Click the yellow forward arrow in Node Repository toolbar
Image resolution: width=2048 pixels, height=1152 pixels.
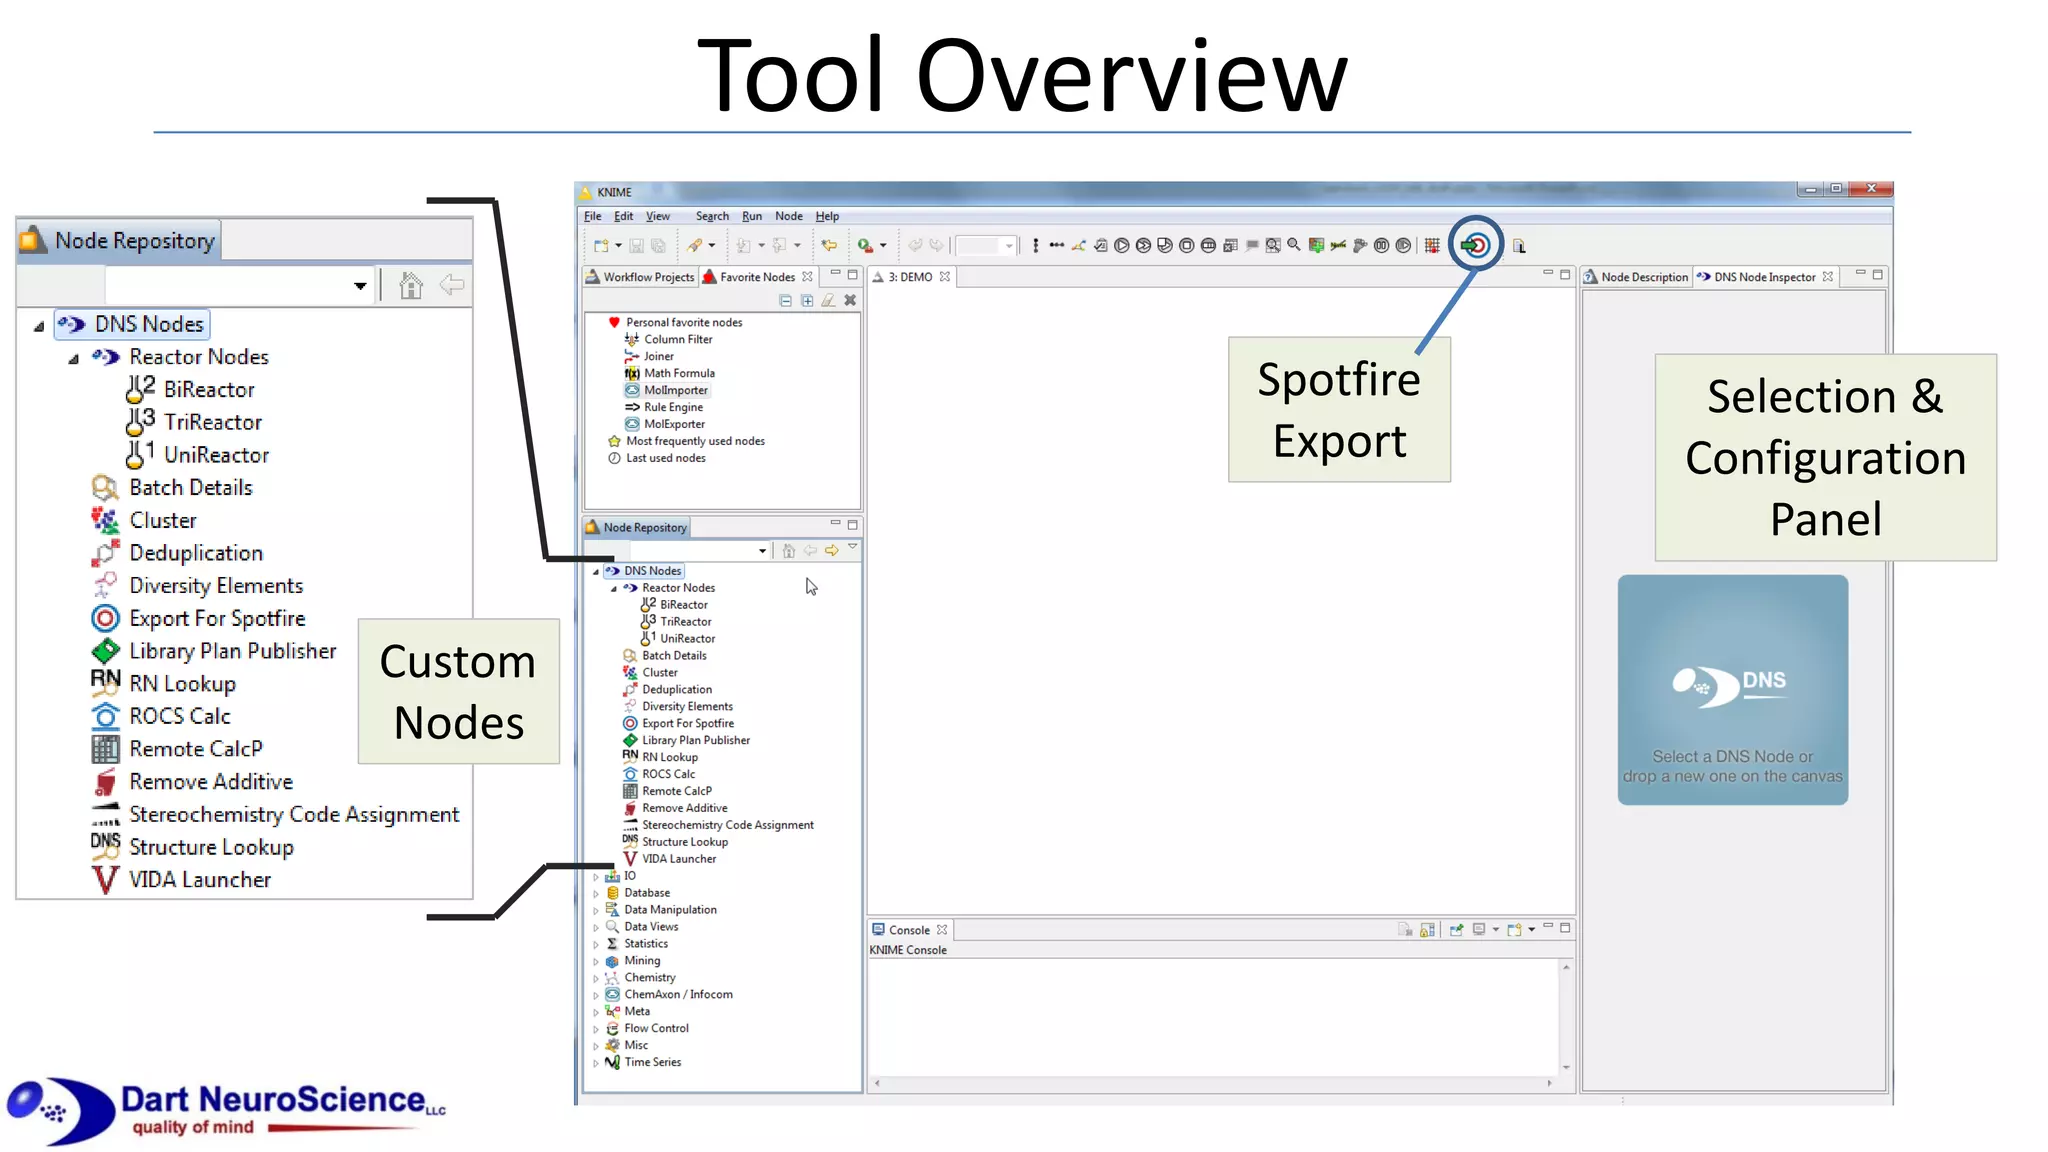coord(831,550)
